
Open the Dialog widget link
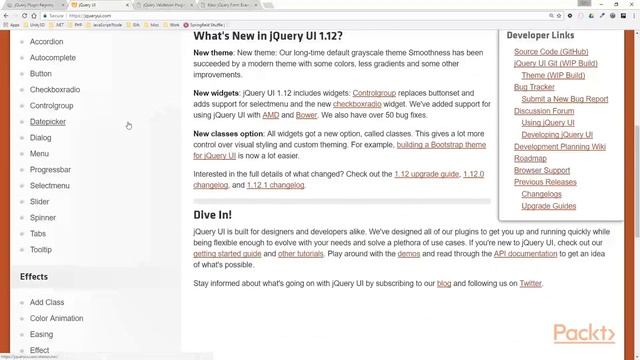click(x=40, y=138)
